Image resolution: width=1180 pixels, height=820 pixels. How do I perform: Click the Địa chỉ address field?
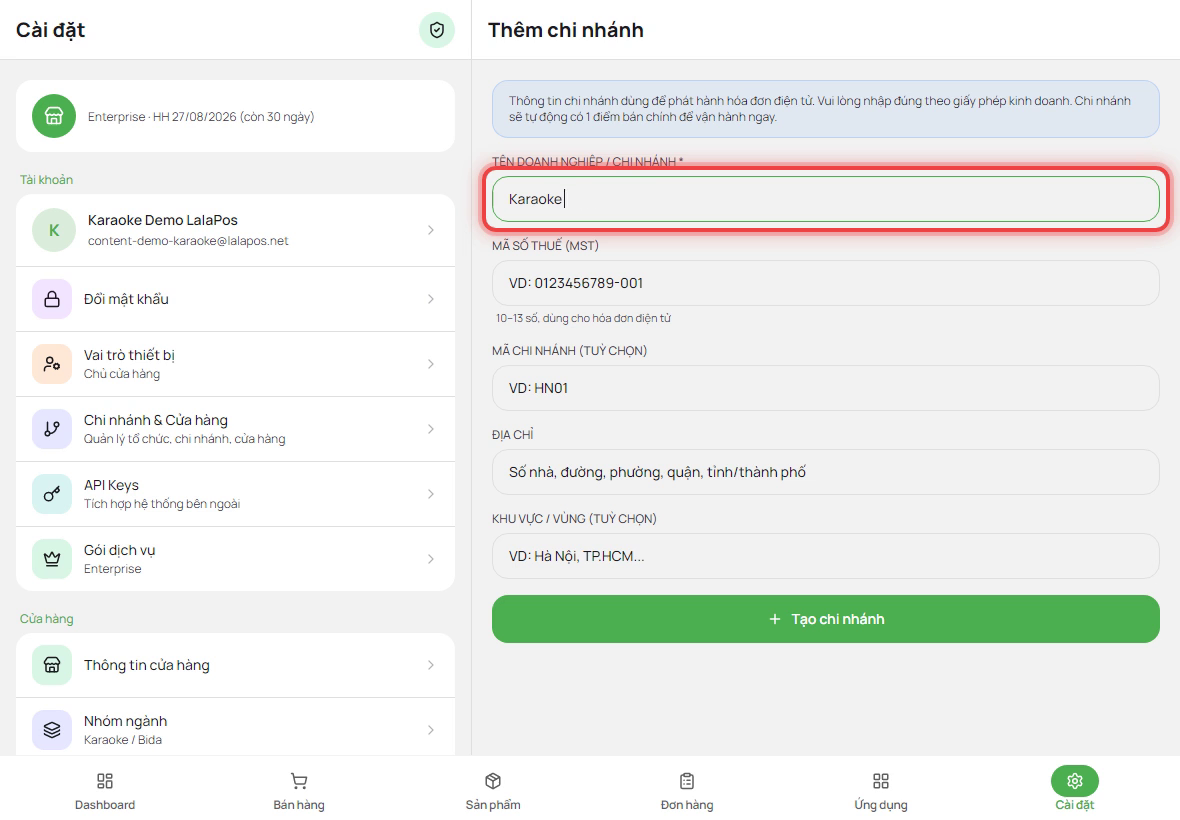tap(826, 472)
